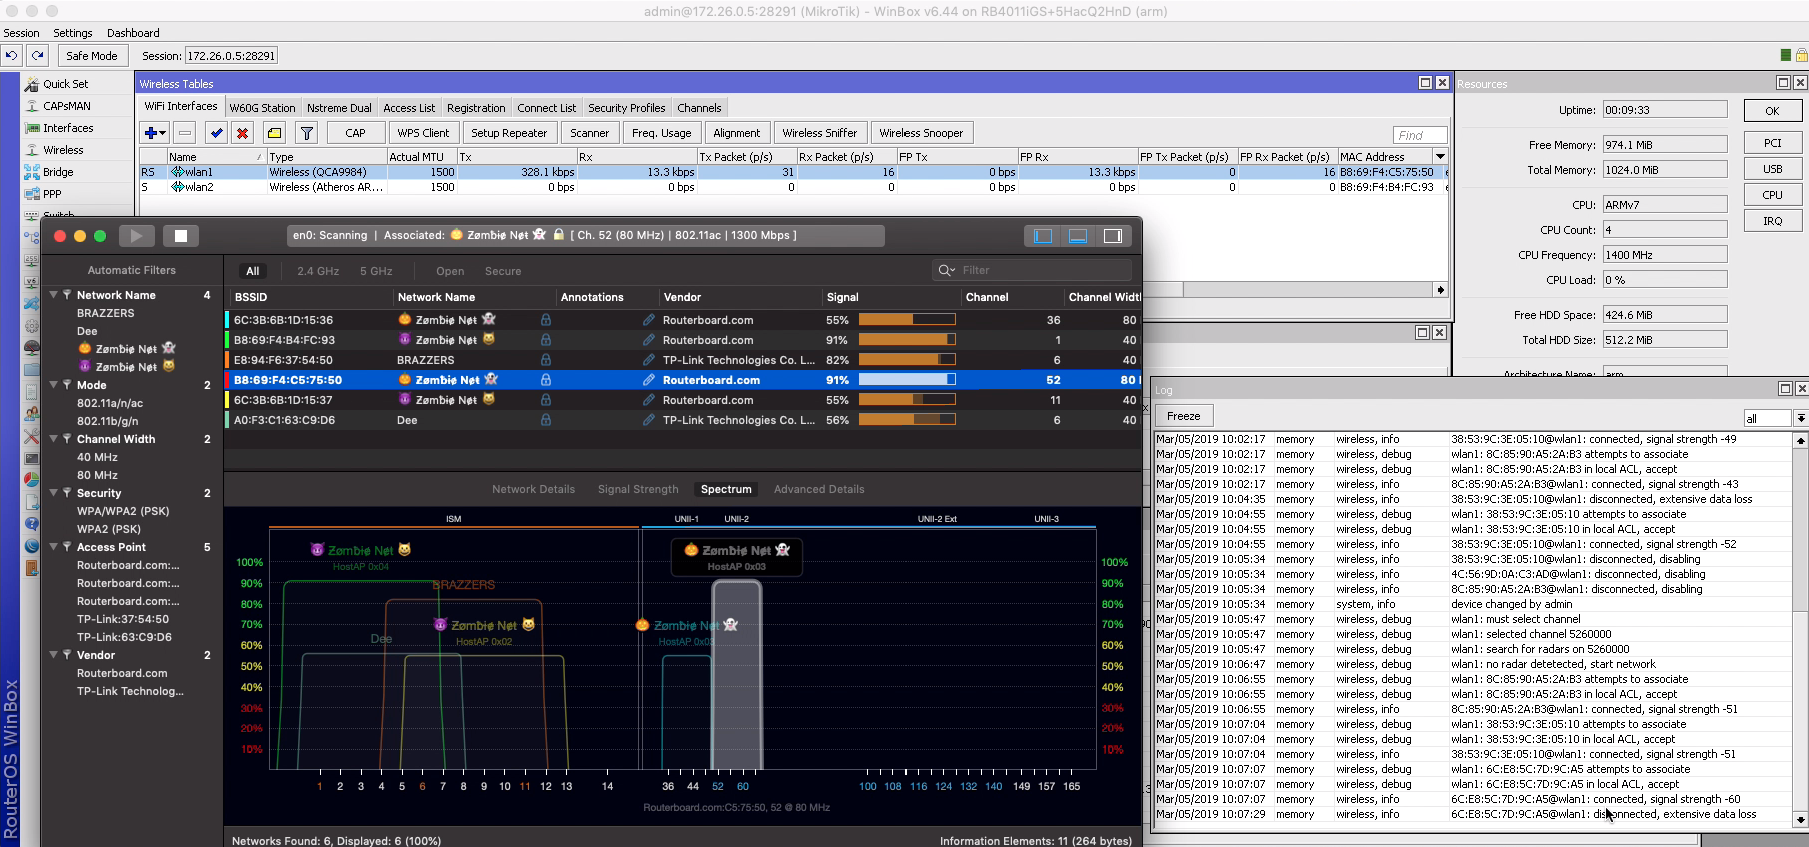Click the magnifier icon in Filter field
Screen dimensions: 1809x847
[945, 270]
